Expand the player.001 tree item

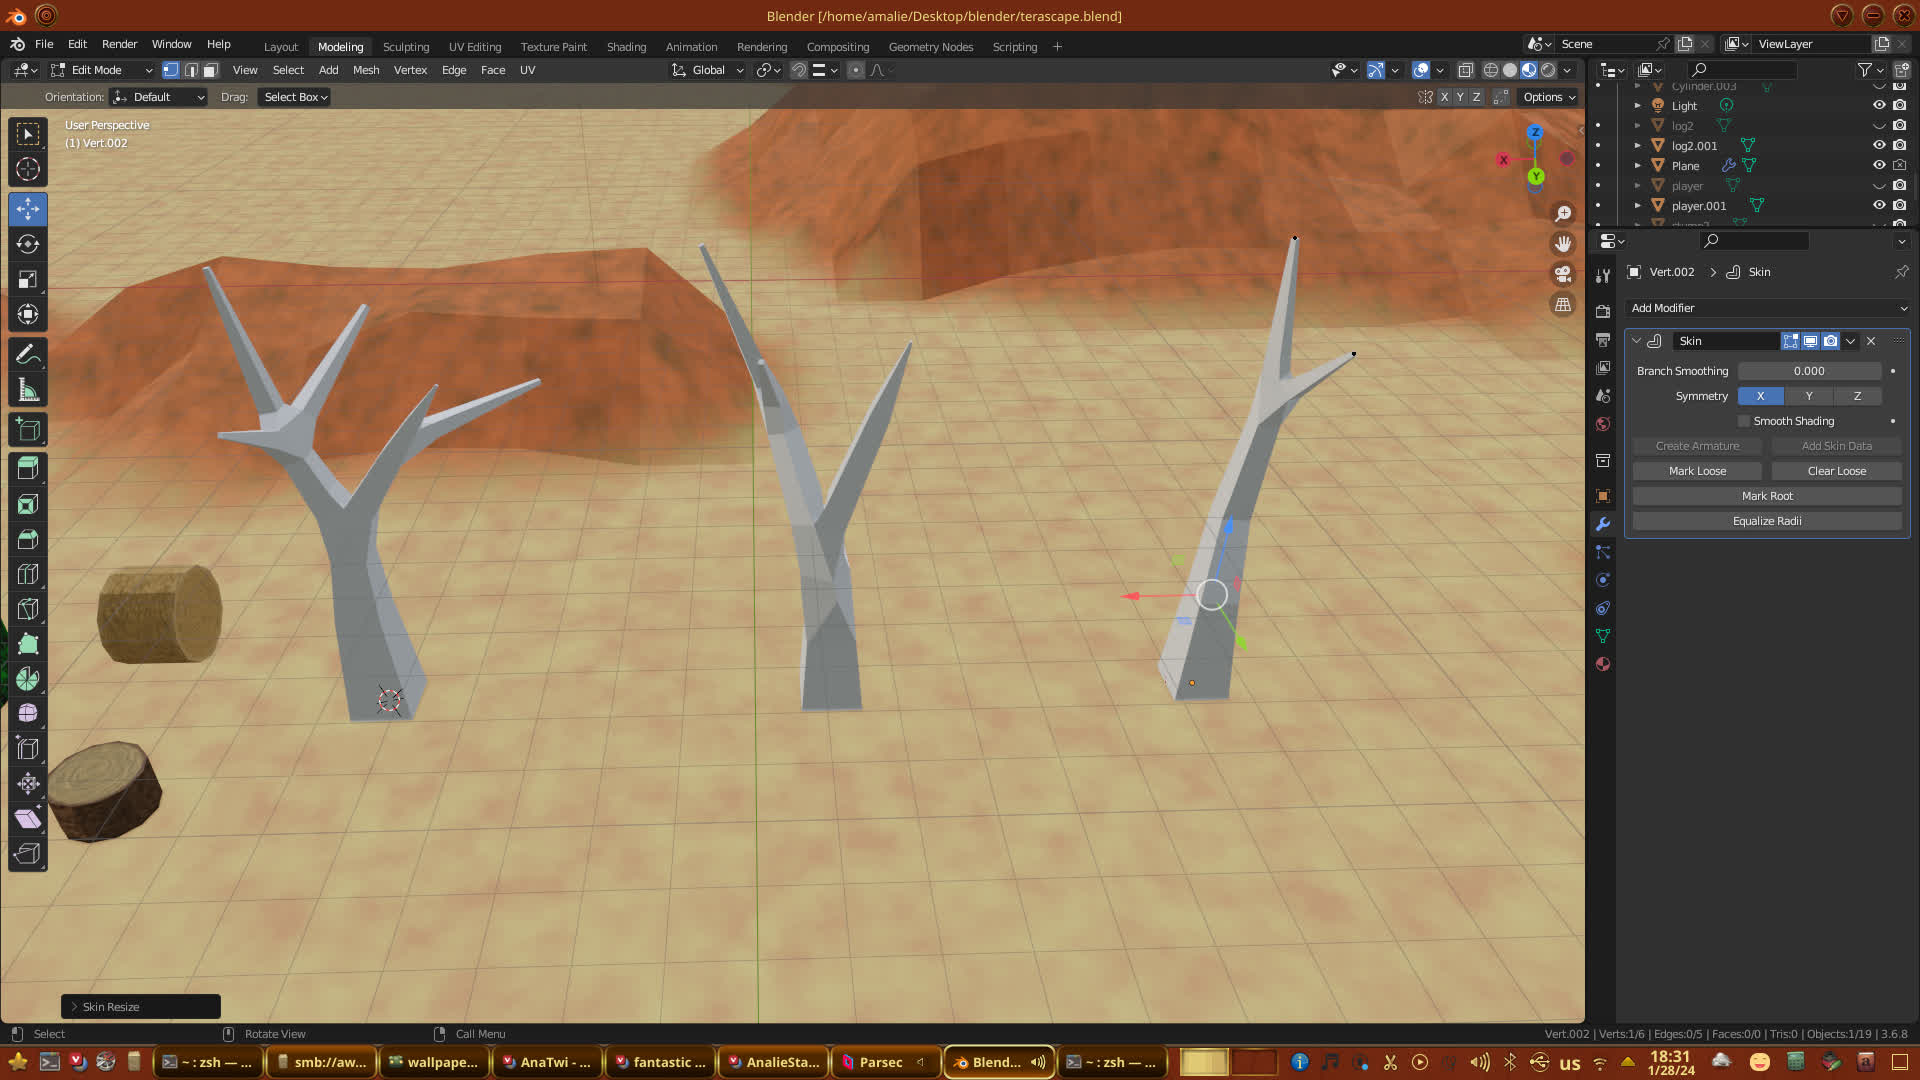click(x=1637, y=205)
